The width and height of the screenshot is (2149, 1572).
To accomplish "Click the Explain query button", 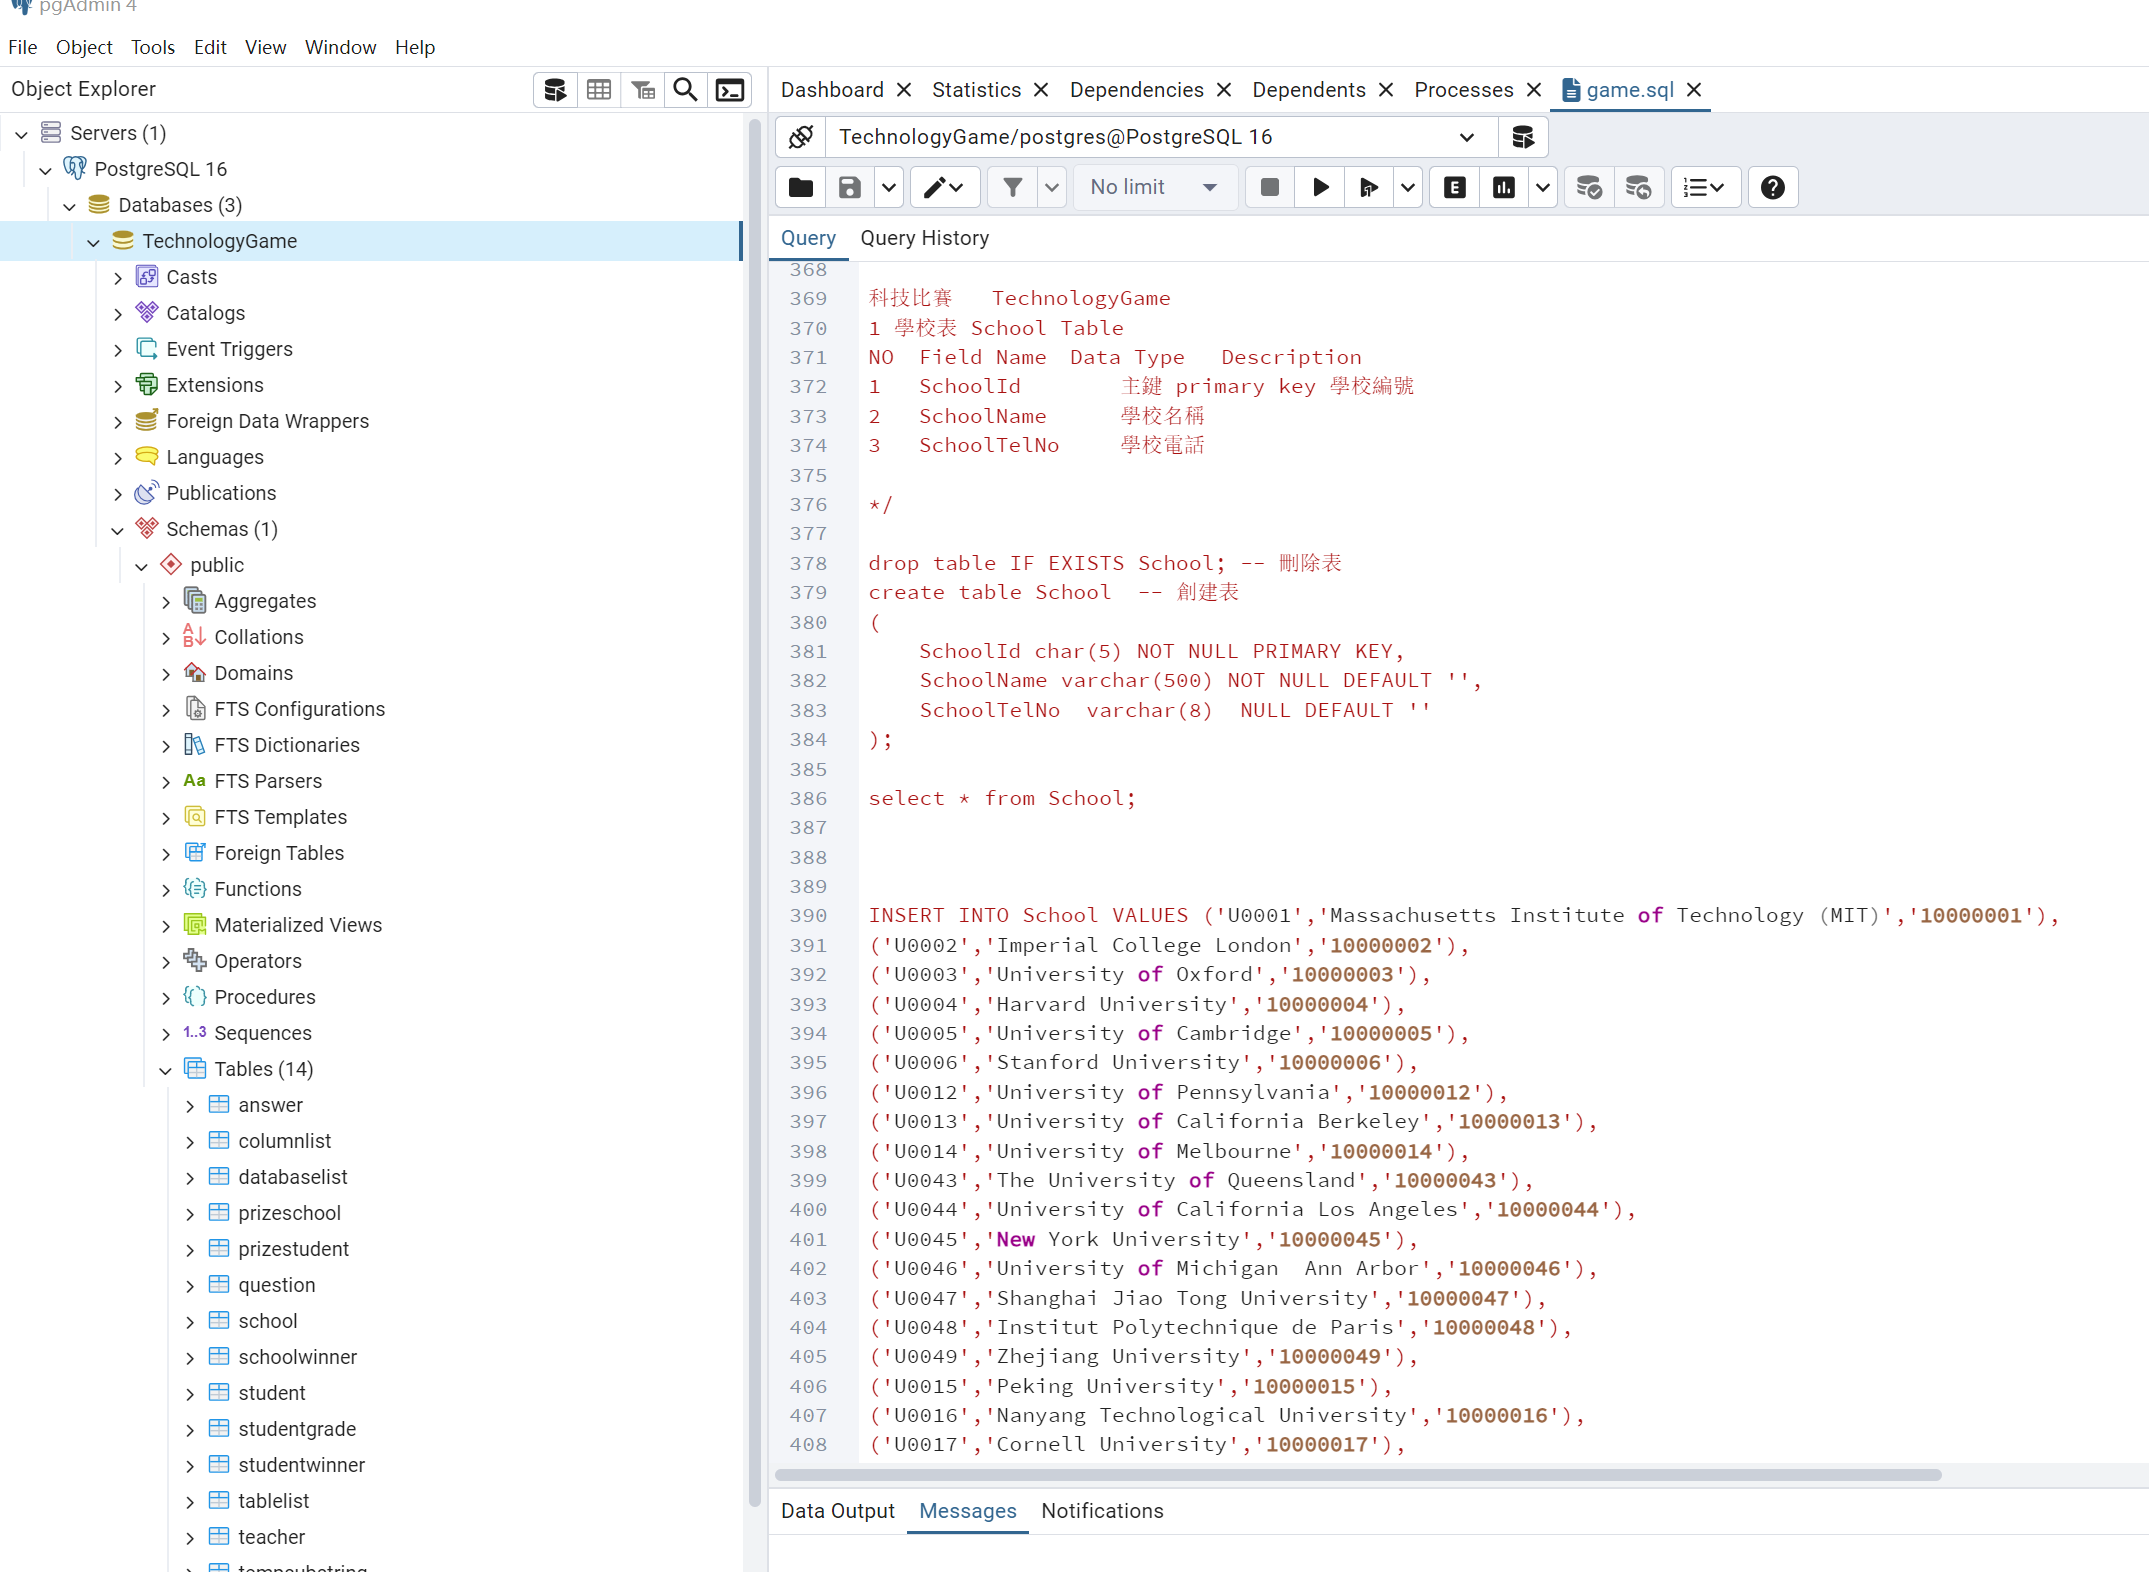I will tap(1455, 187).
